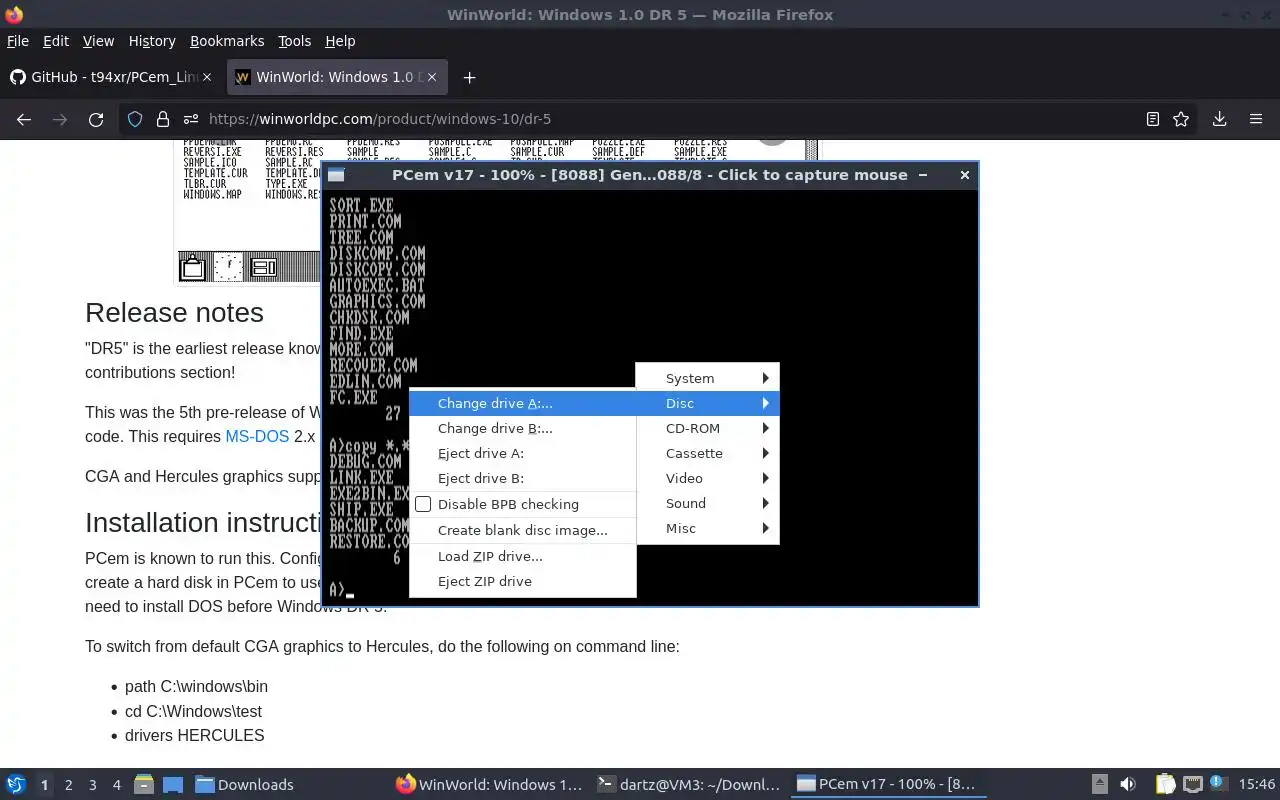Open a new browser tab

click(x=469, y=77)
